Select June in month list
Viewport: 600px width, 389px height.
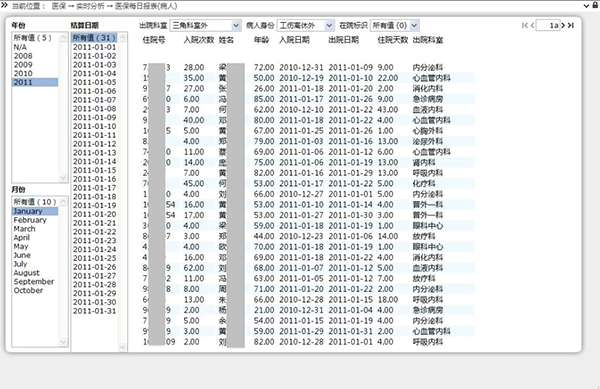pos(35,255)
